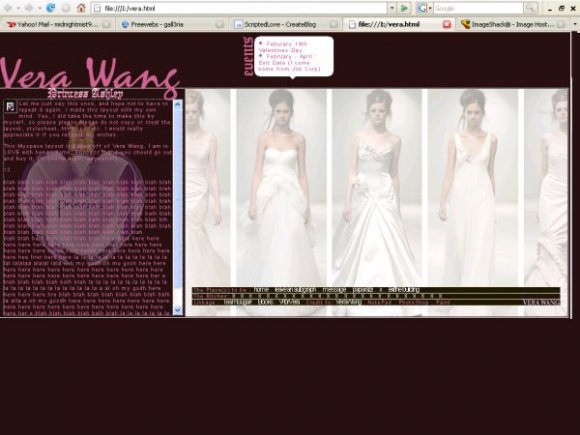Open the list-all-tabs dropdown arrow

pyautogui.click(x=574, y=24)
